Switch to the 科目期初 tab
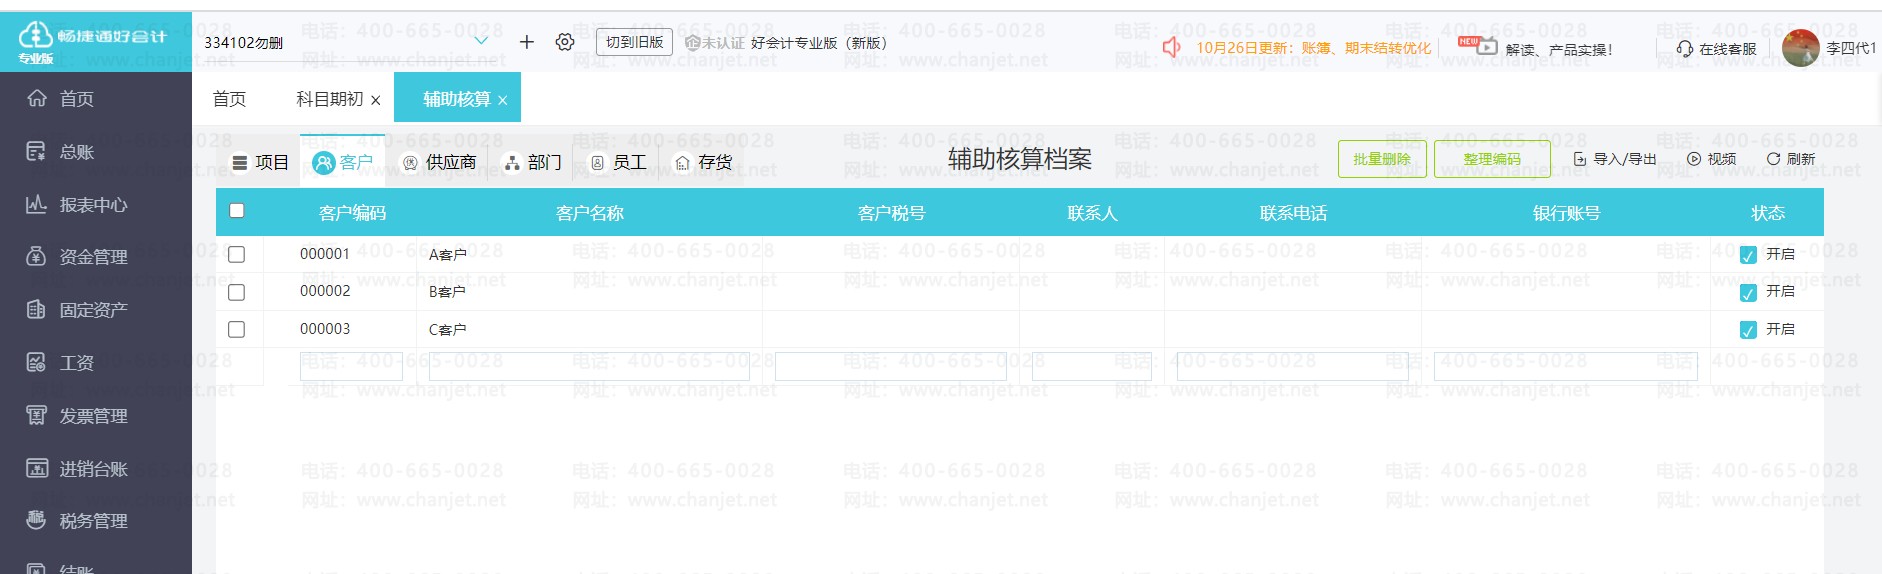Screen dimensions: 1882x574 (x=329, y=99)
